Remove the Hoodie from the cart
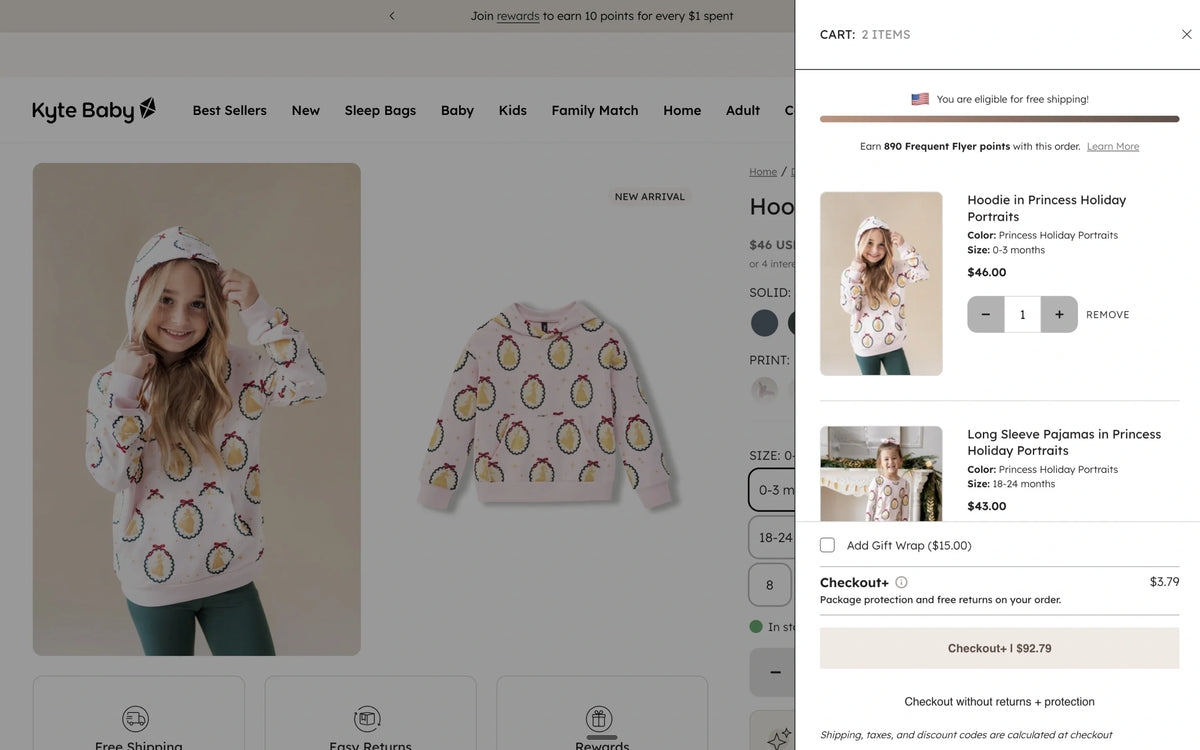Viewport: 1200px width, 750px height. pyautogui.click(x=1108, y=315)
